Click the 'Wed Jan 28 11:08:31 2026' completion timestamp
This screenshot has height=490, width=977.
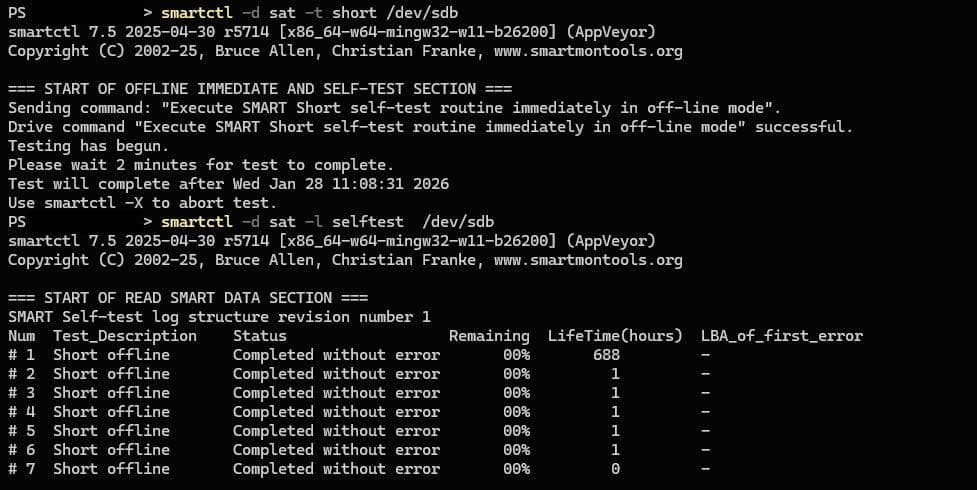[341, 184]
